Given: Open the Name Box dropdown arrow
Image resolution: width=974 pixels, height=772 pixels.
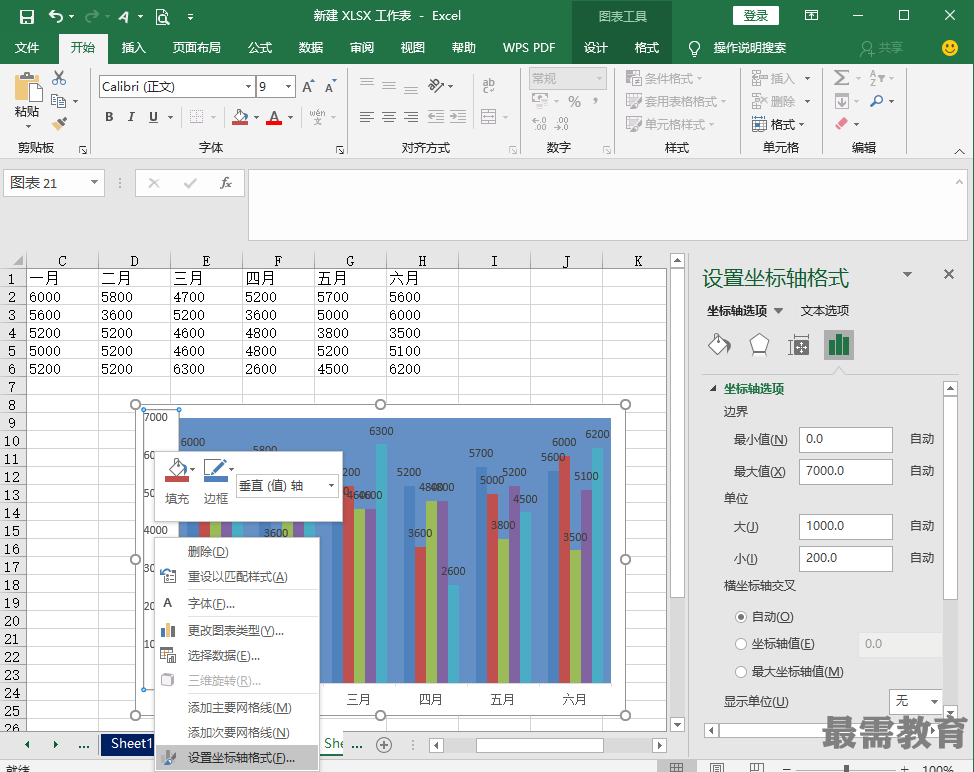Looking at the screenshot, I should tap(94, 182).
